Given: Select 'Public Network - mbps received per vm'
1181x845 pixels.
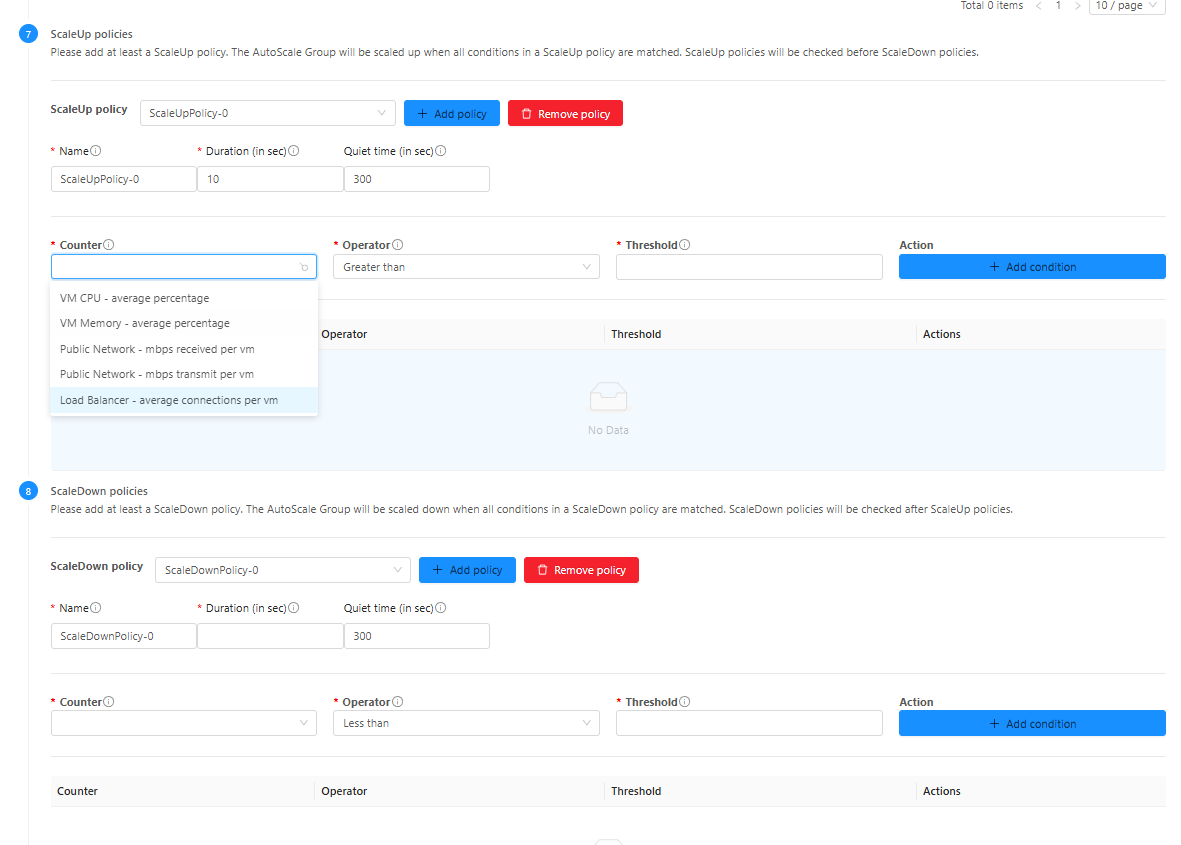Looking at the screenshot, I should point(157,349).
